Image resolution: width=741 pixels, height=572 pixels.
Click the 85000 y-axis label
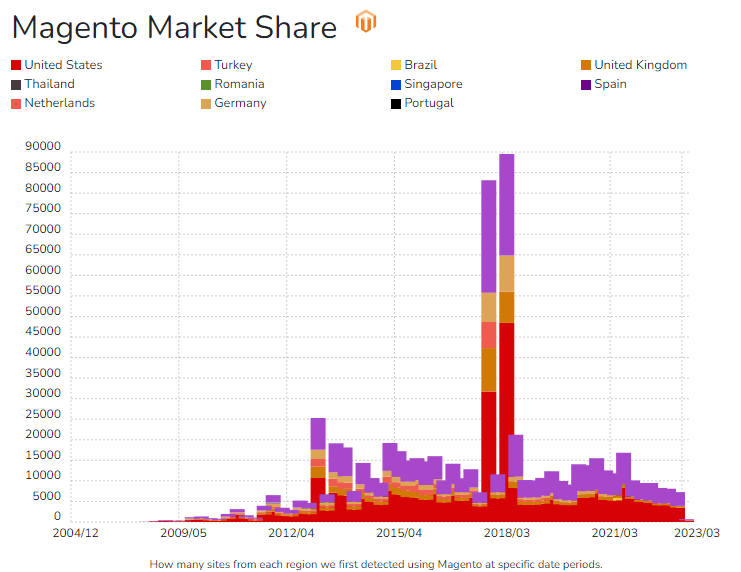point(43,167)
